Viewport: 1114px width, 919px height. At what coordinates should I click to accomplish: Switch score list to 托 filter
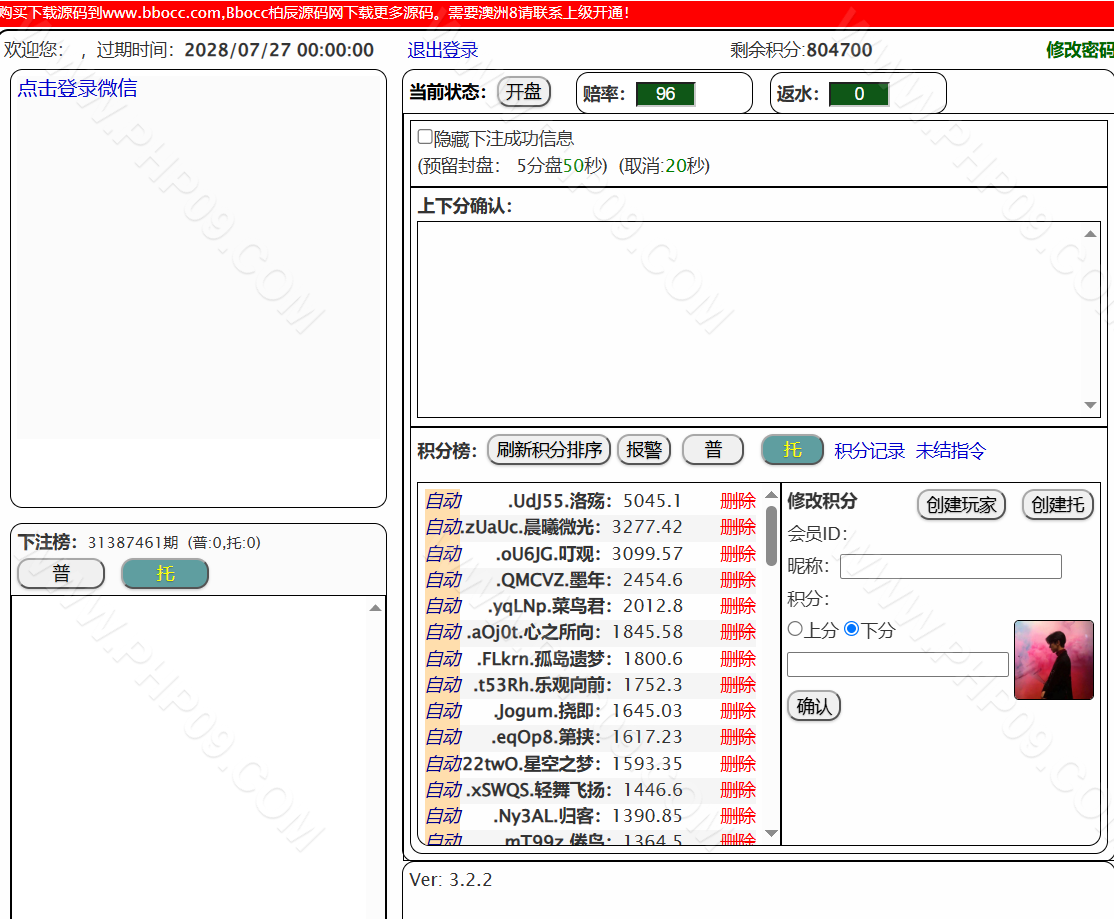click(791, 450)
